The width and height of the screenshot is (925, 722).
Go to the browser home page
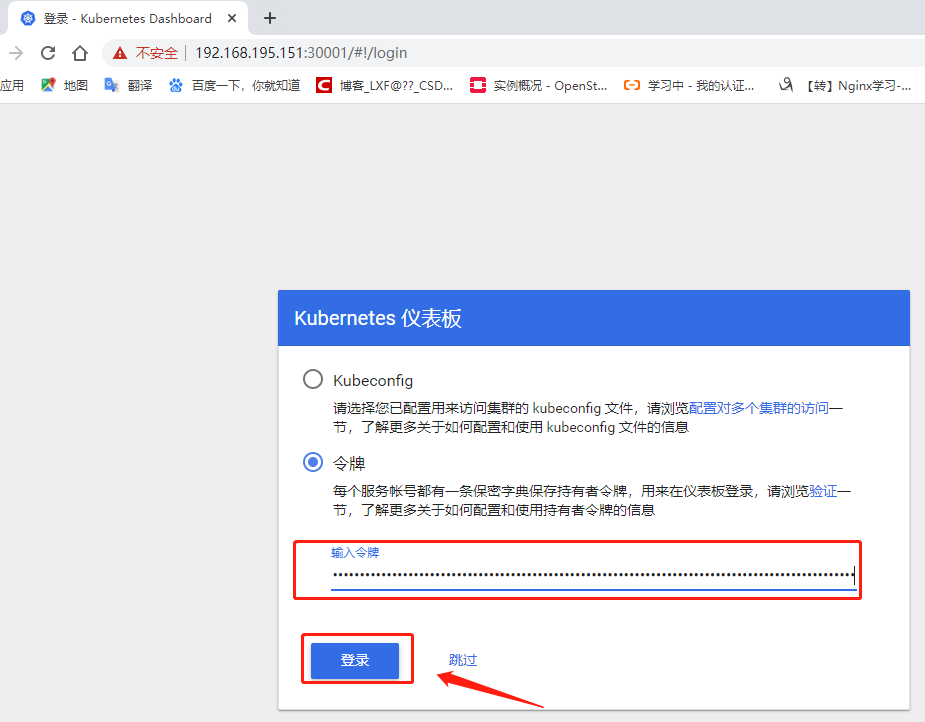80,53
